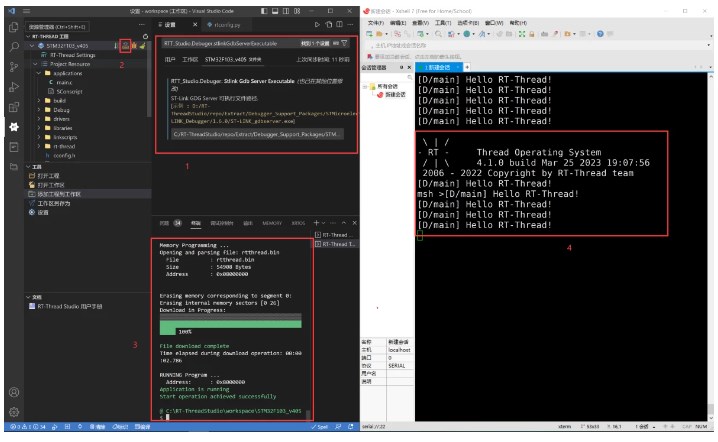Click the Xshell search magnifier toolbar icon
718x442 pixels.
438,34
